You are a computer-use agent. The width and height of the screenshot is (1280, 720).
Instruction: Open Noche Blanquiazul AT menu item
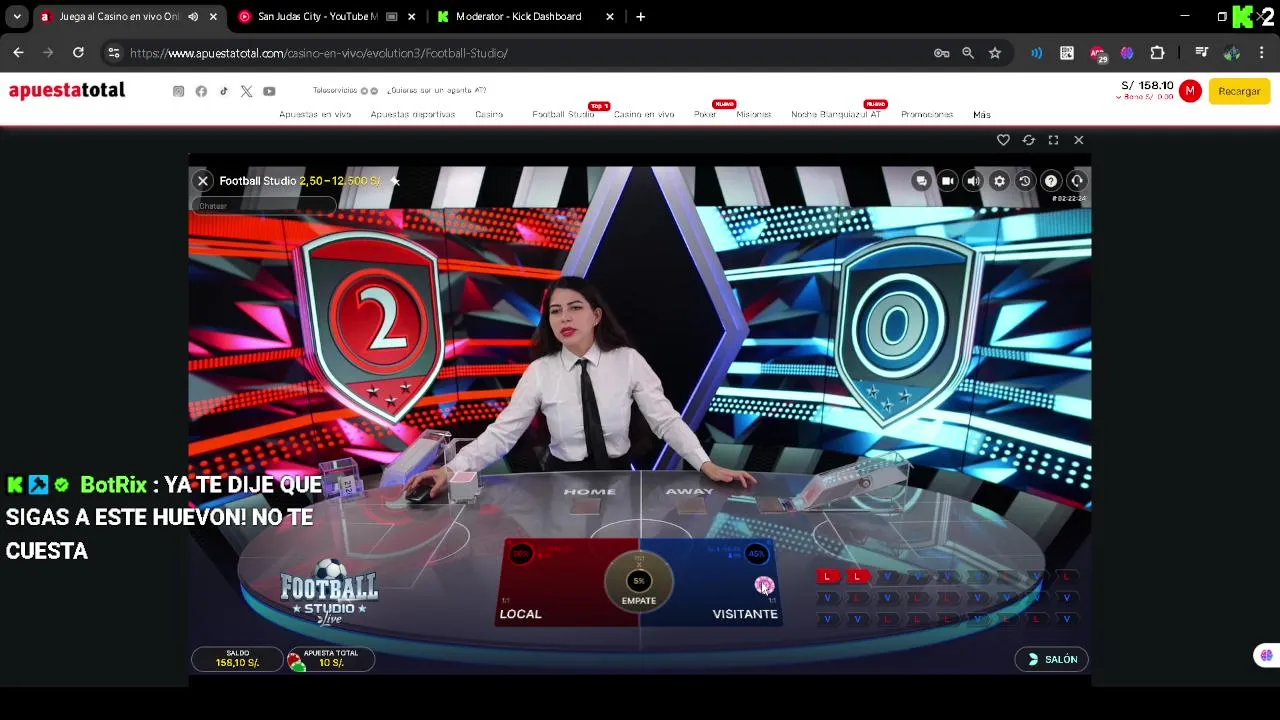[836, 114]
